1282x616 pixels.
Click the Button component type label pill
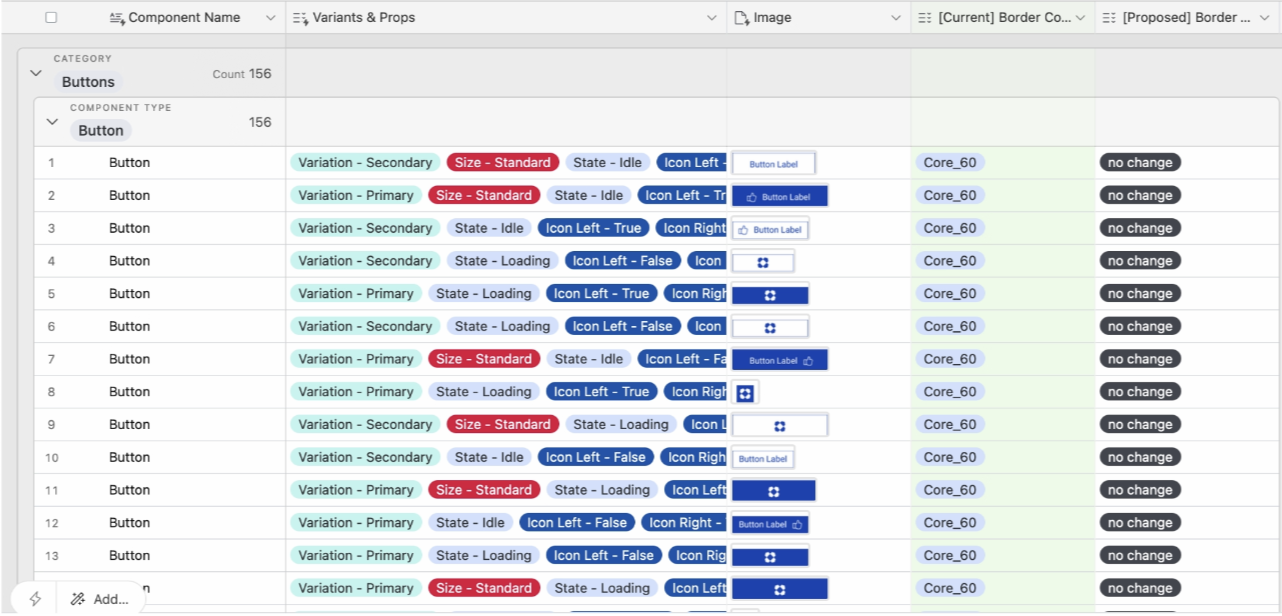[101, 130]
